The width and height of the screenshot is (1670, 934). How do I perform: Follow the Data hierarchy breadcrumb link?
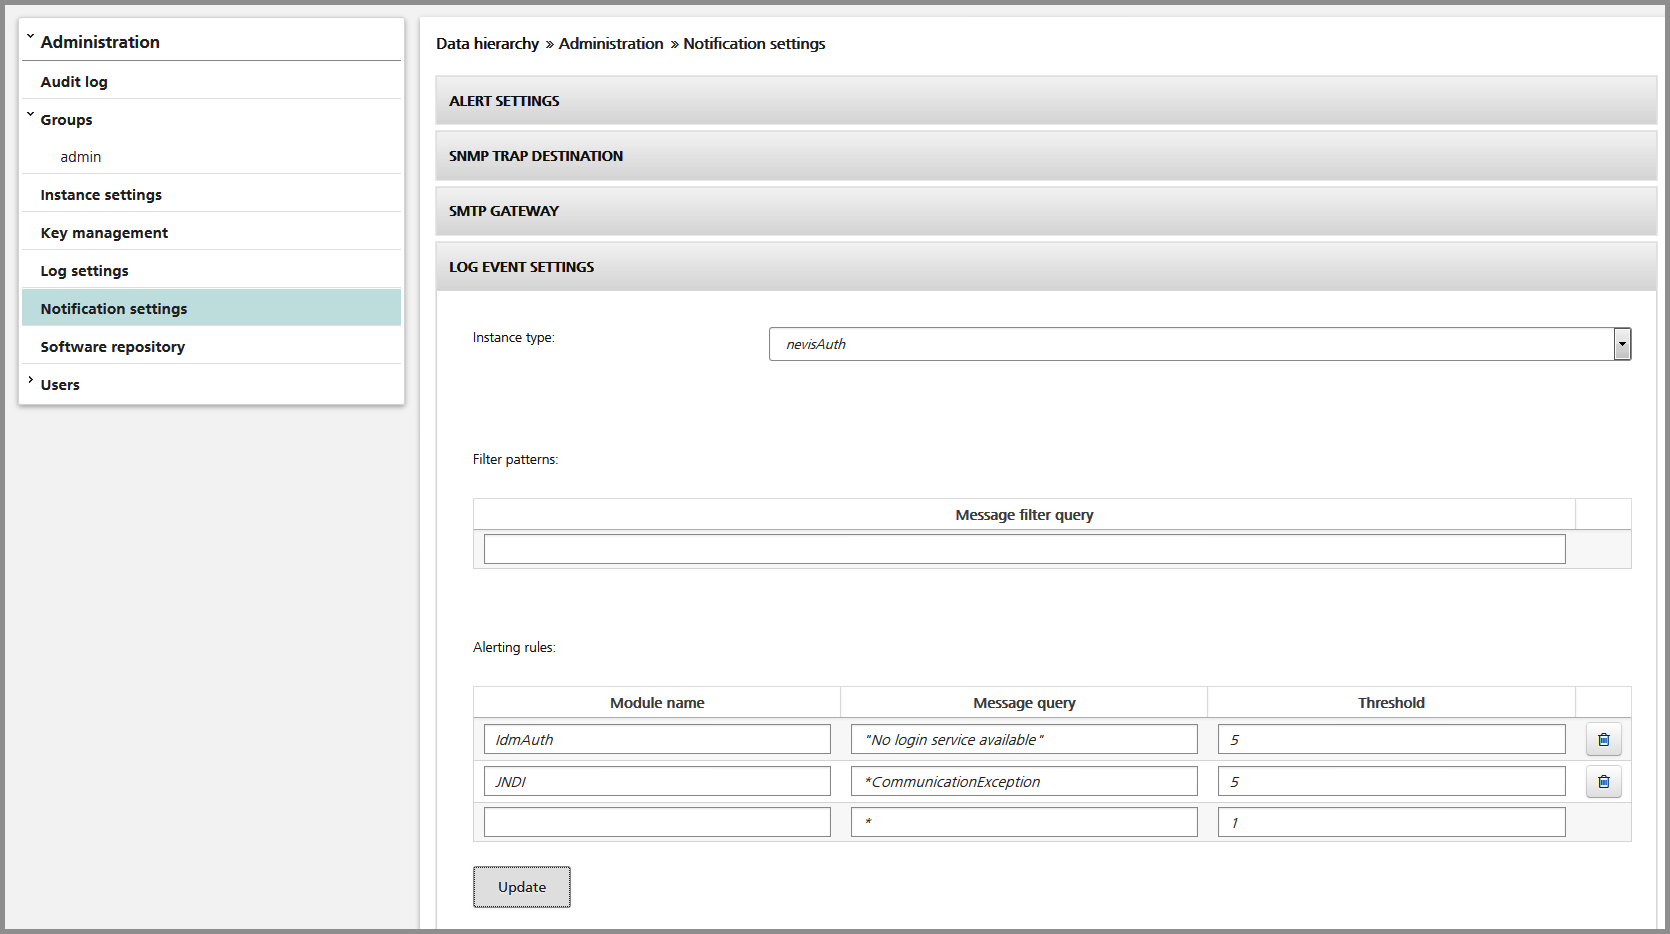click(x=487, y=44)
